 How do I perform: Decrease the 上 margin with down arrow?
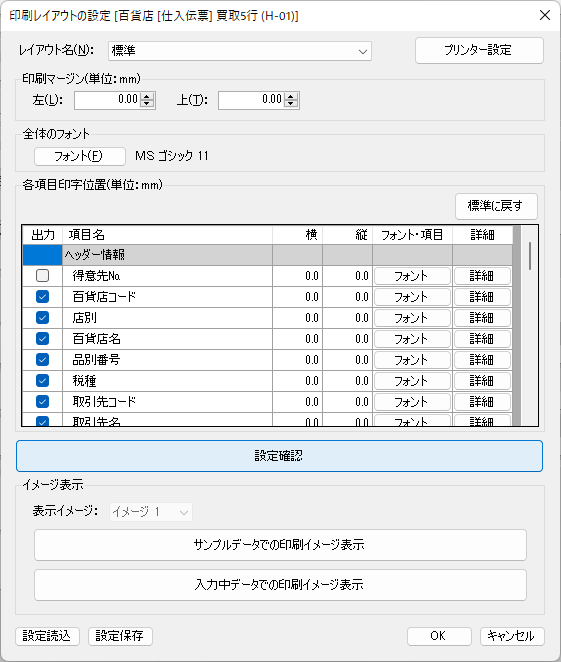[x=291, y=104]
